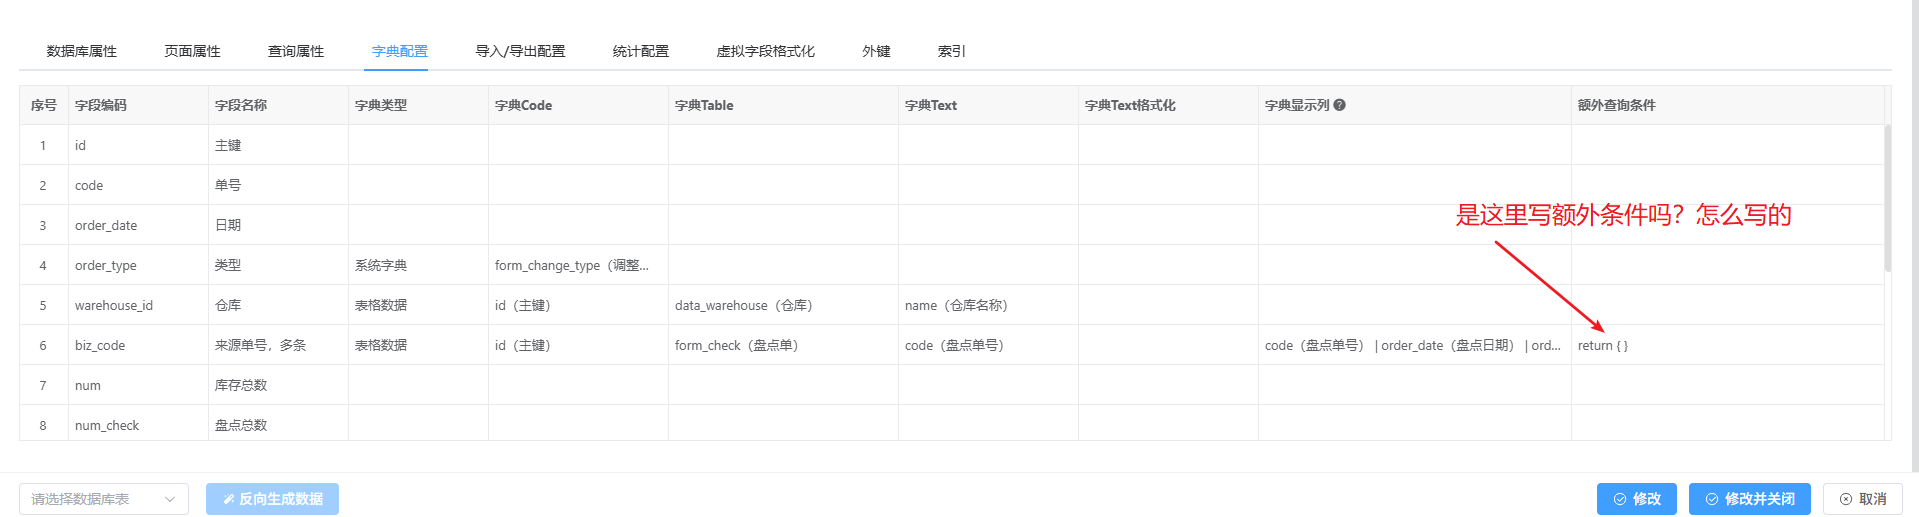The width and height of the screenshot is (1919, 517).
Task: Switch to the 数据库属性 tab
Action: 82,51
